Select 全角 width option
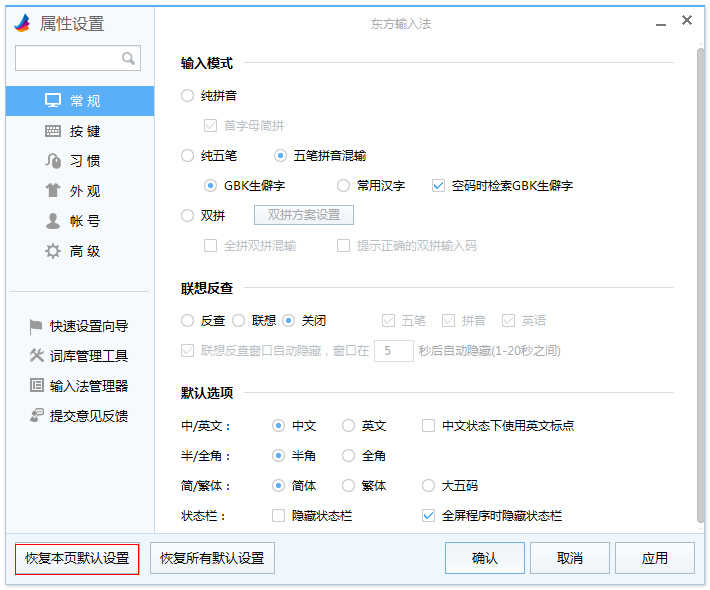The image size is (710, 590). (348, 456)
